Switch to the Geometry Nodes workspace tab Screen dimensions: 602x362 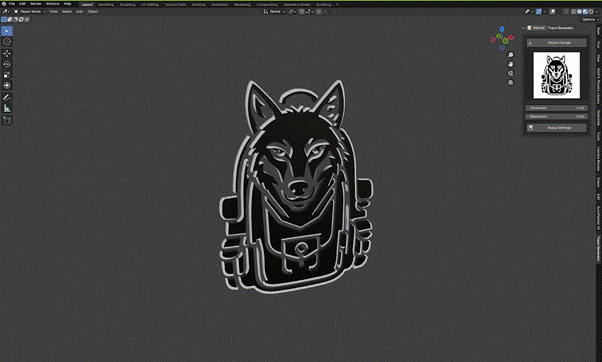pyautogui.click(x=297, y=5)
